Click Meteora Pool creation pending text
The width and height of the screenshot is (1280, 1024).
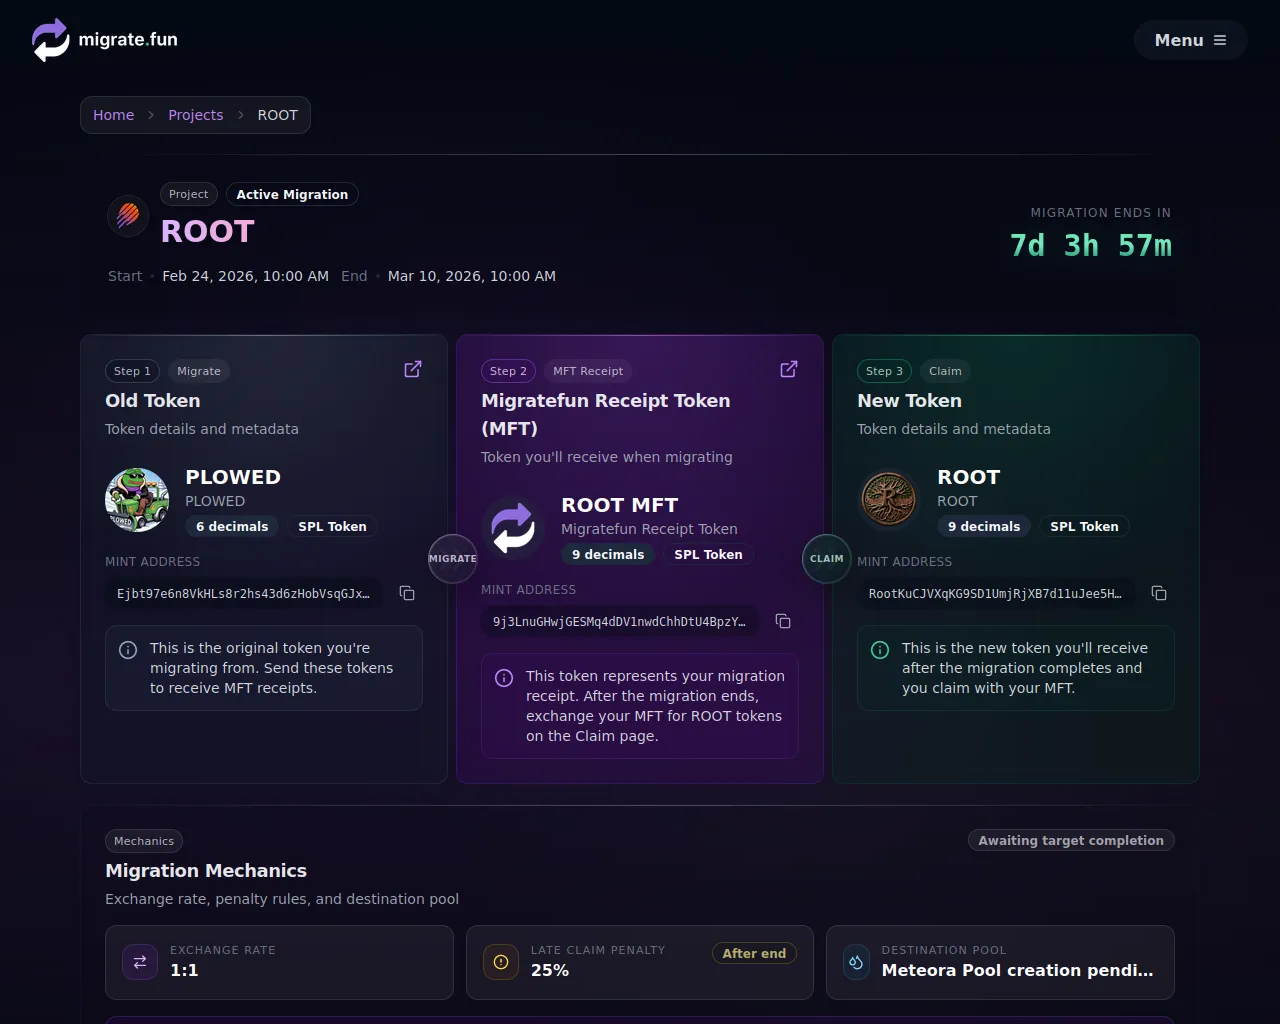coord(1017,970)
